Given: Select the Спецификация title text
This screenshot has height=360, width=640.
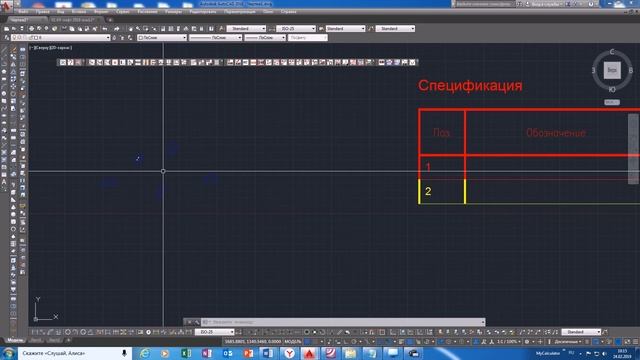Looking at the screenshot, I should (x=470, y=86).
